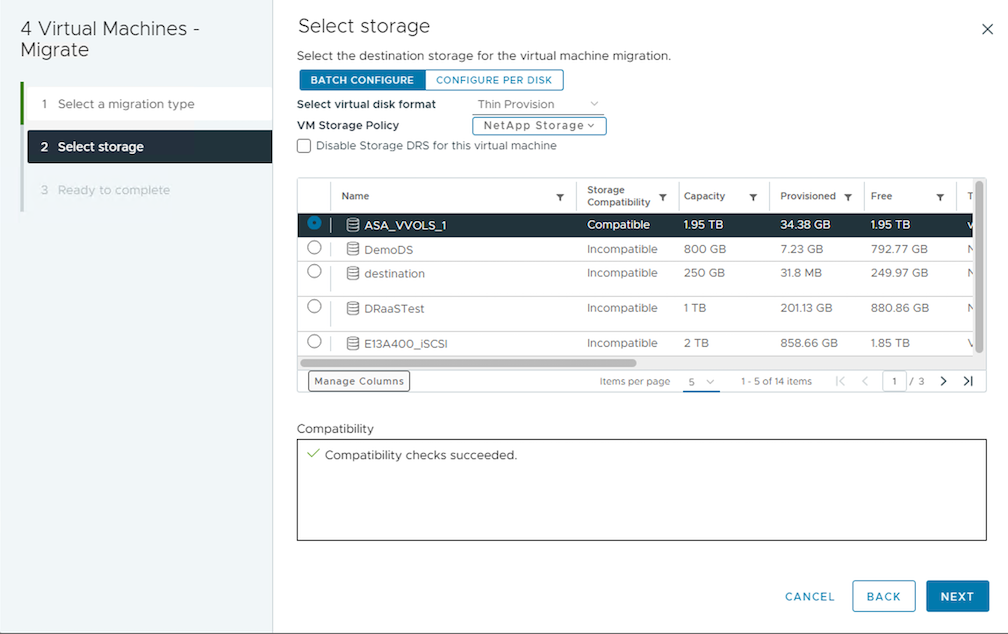Open the Capacity column filter icon
This screenshot has width=1008, height=634.
click(753, 197)
